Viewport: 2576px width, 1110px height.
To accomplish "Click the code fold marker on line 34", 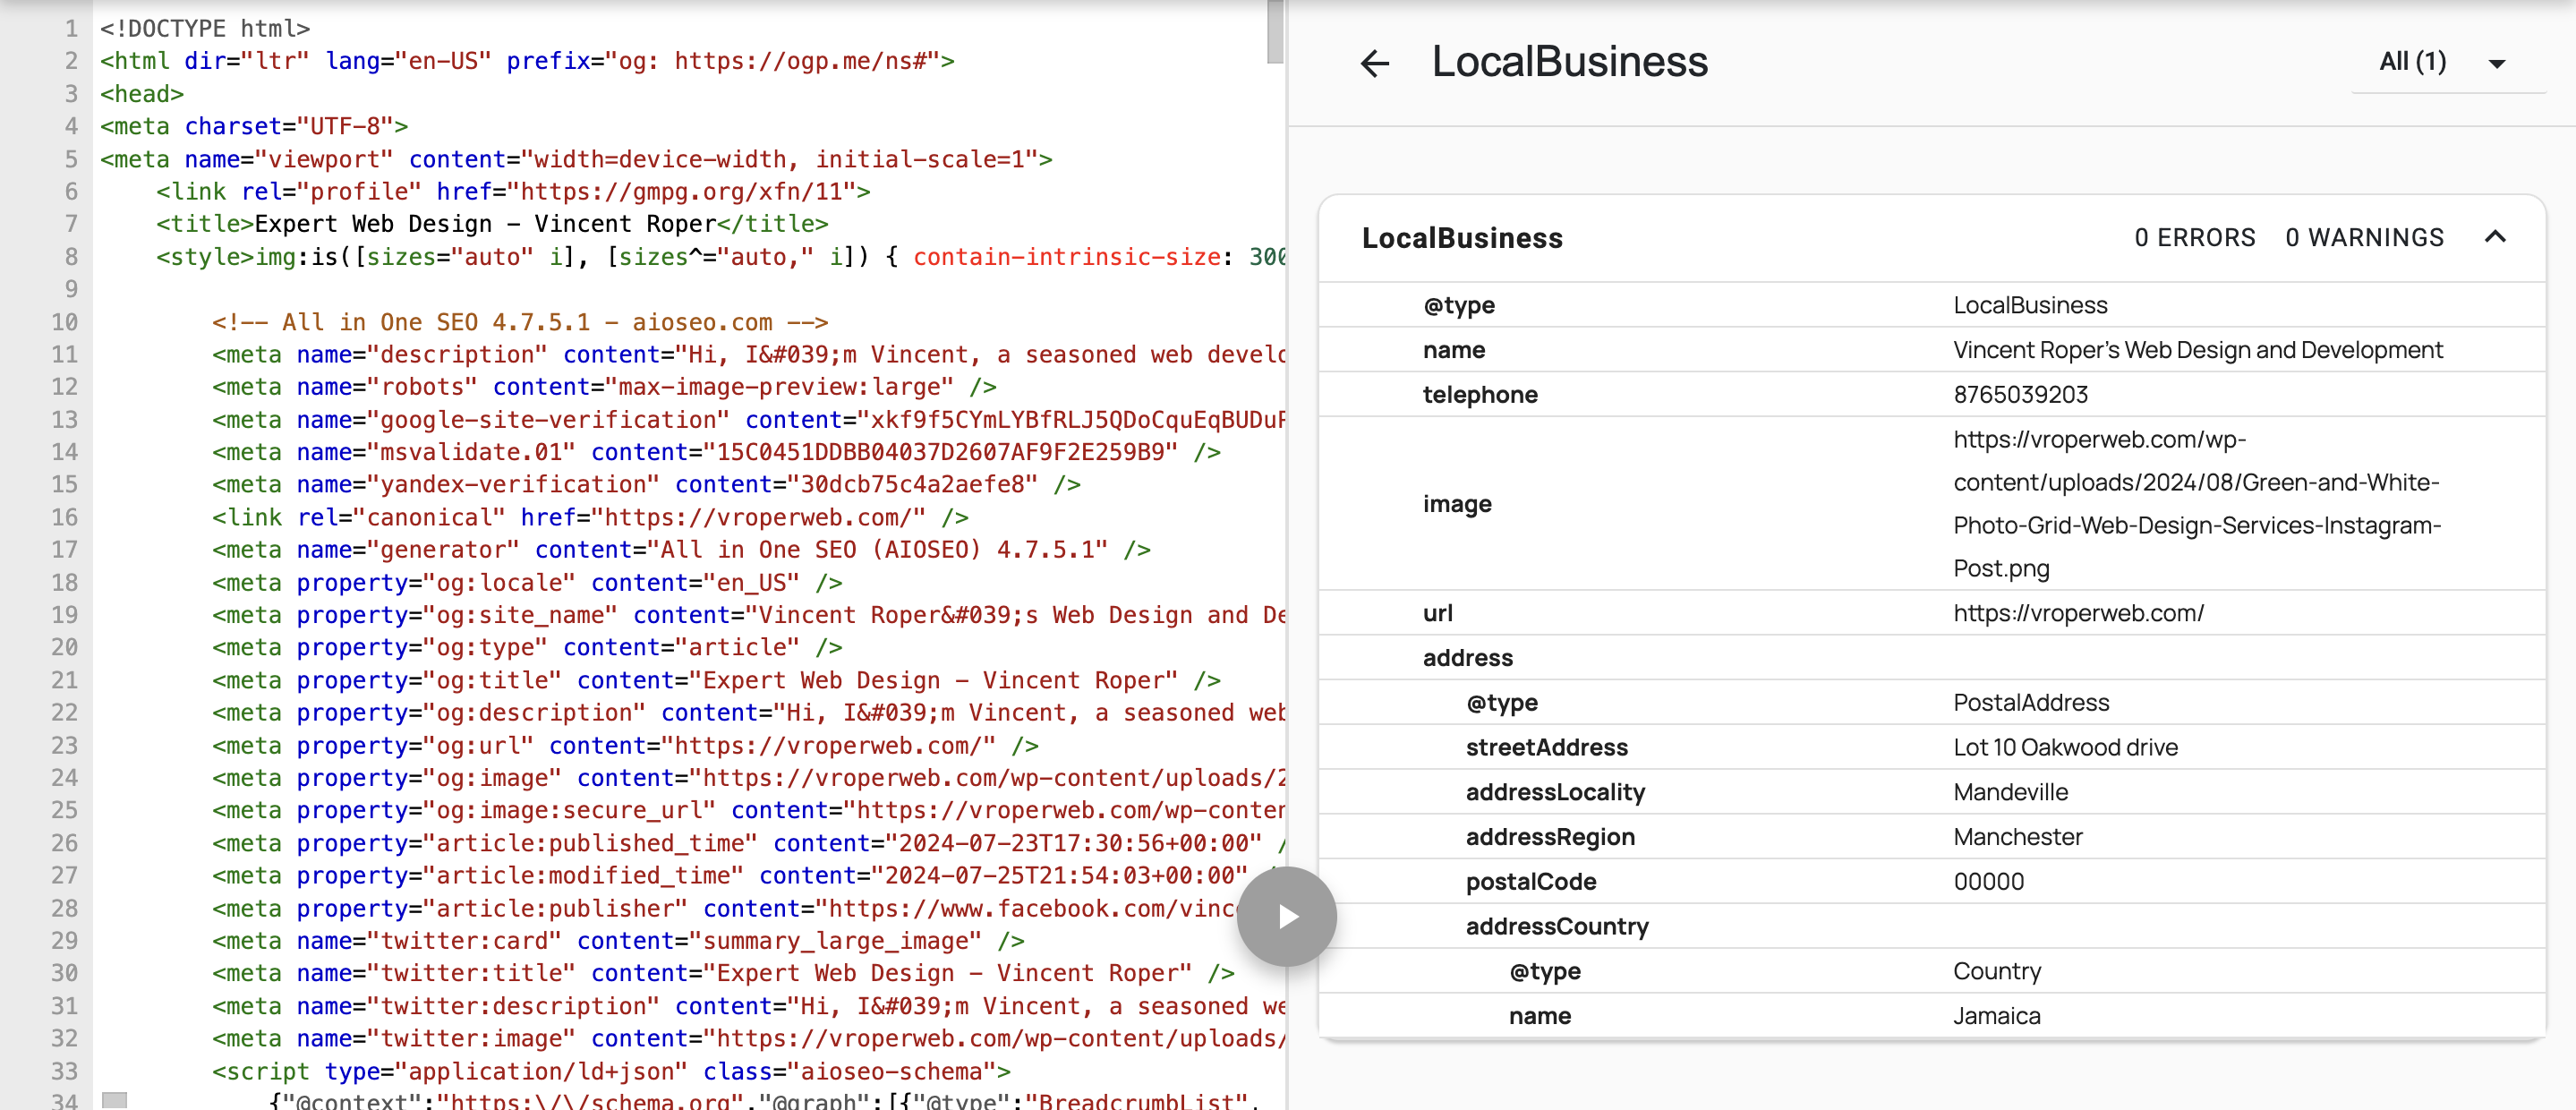I will pyautogui.click(x=115, y=1100).
